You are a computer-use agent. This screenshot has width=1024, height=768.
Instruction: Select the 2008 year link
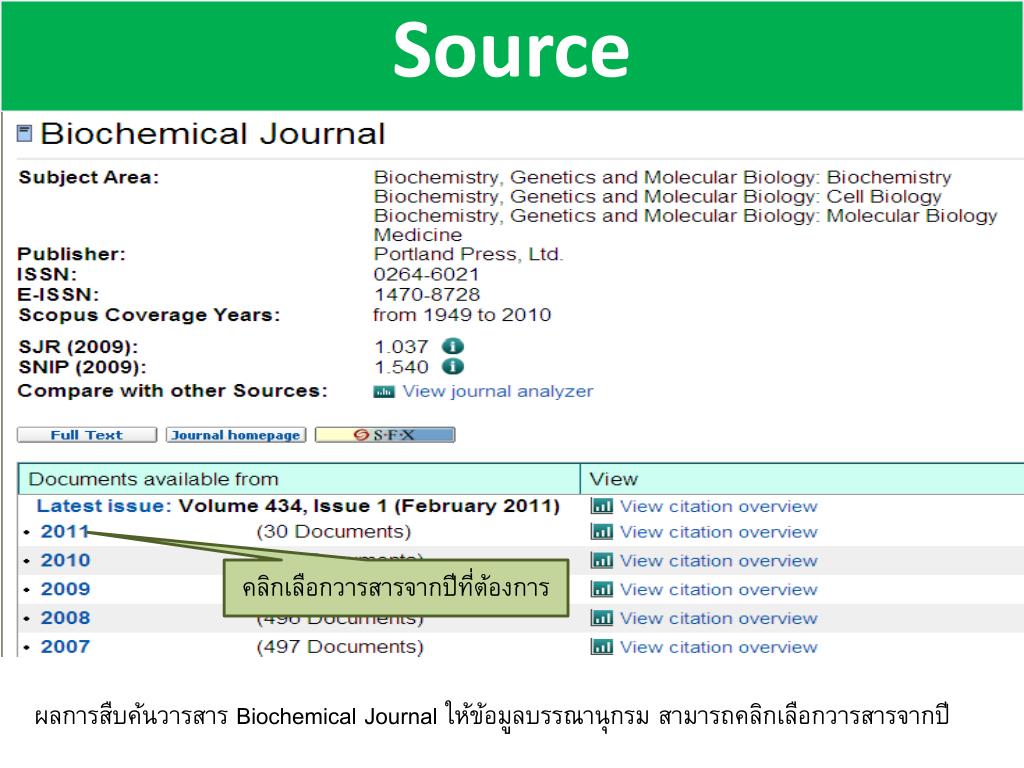[x=65, y=618]
